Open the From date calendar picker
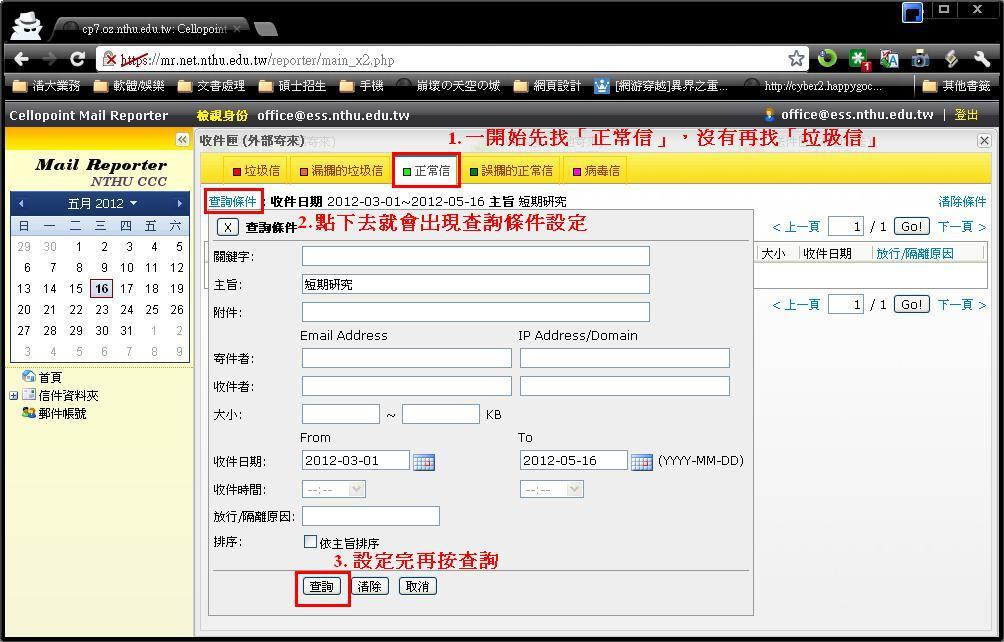1004x642 pixels. click(423, 462)
